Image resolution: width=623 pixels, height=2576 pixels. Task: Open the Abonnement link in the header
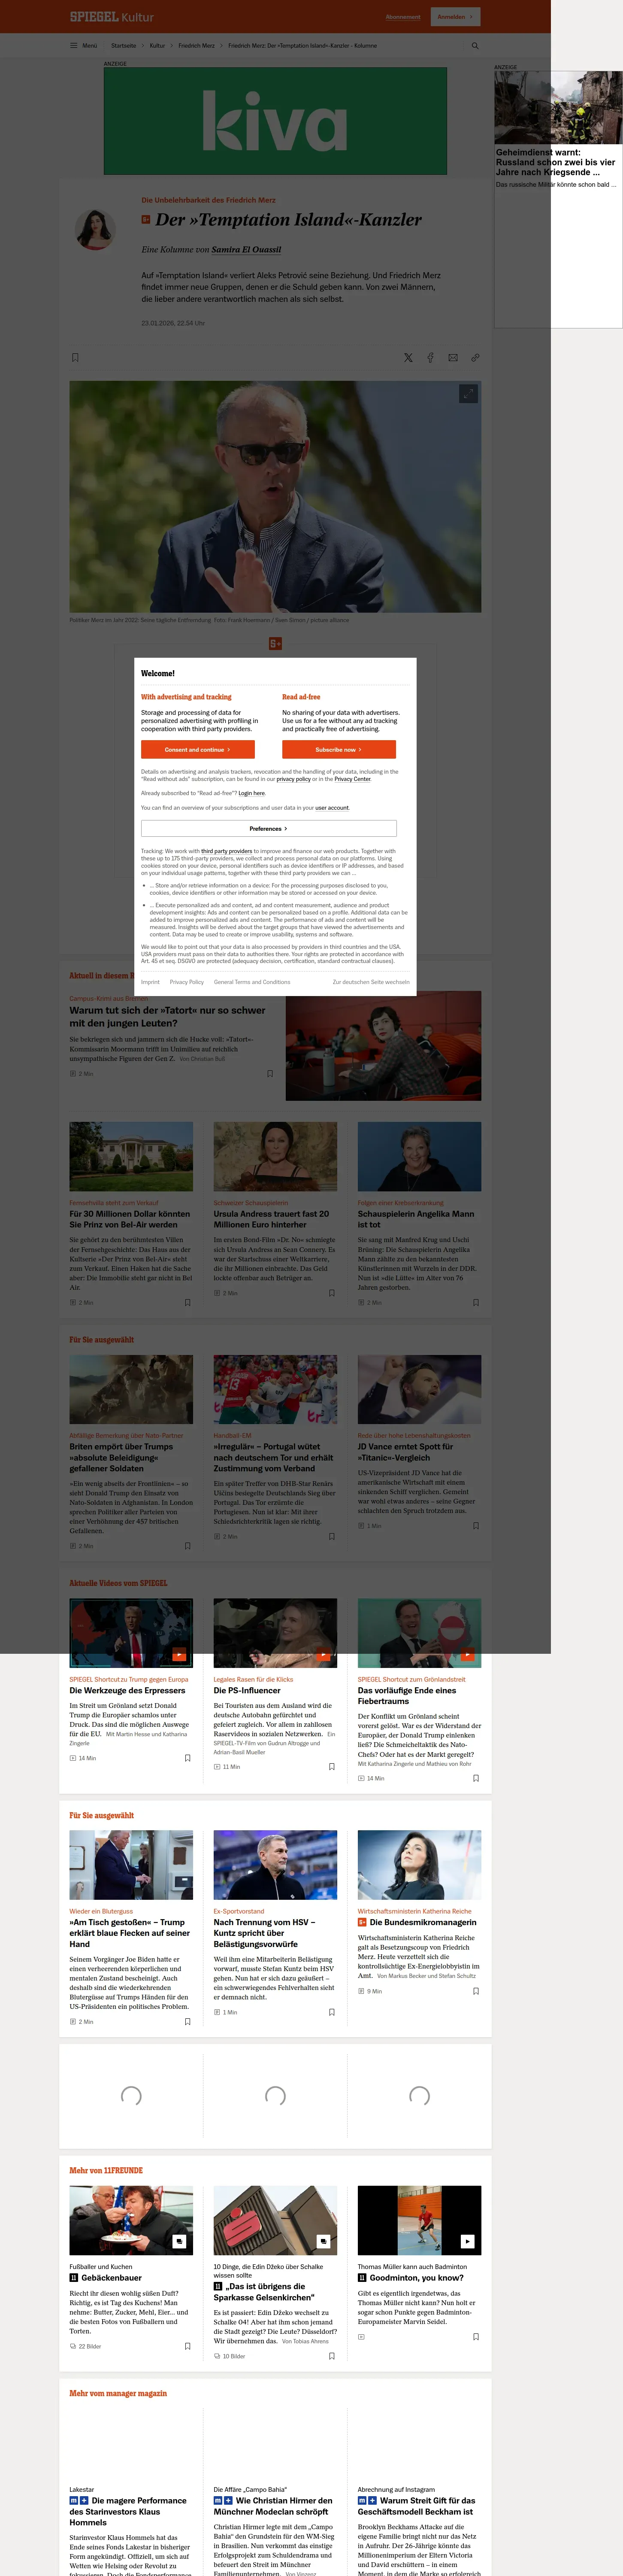click(403, 17)
